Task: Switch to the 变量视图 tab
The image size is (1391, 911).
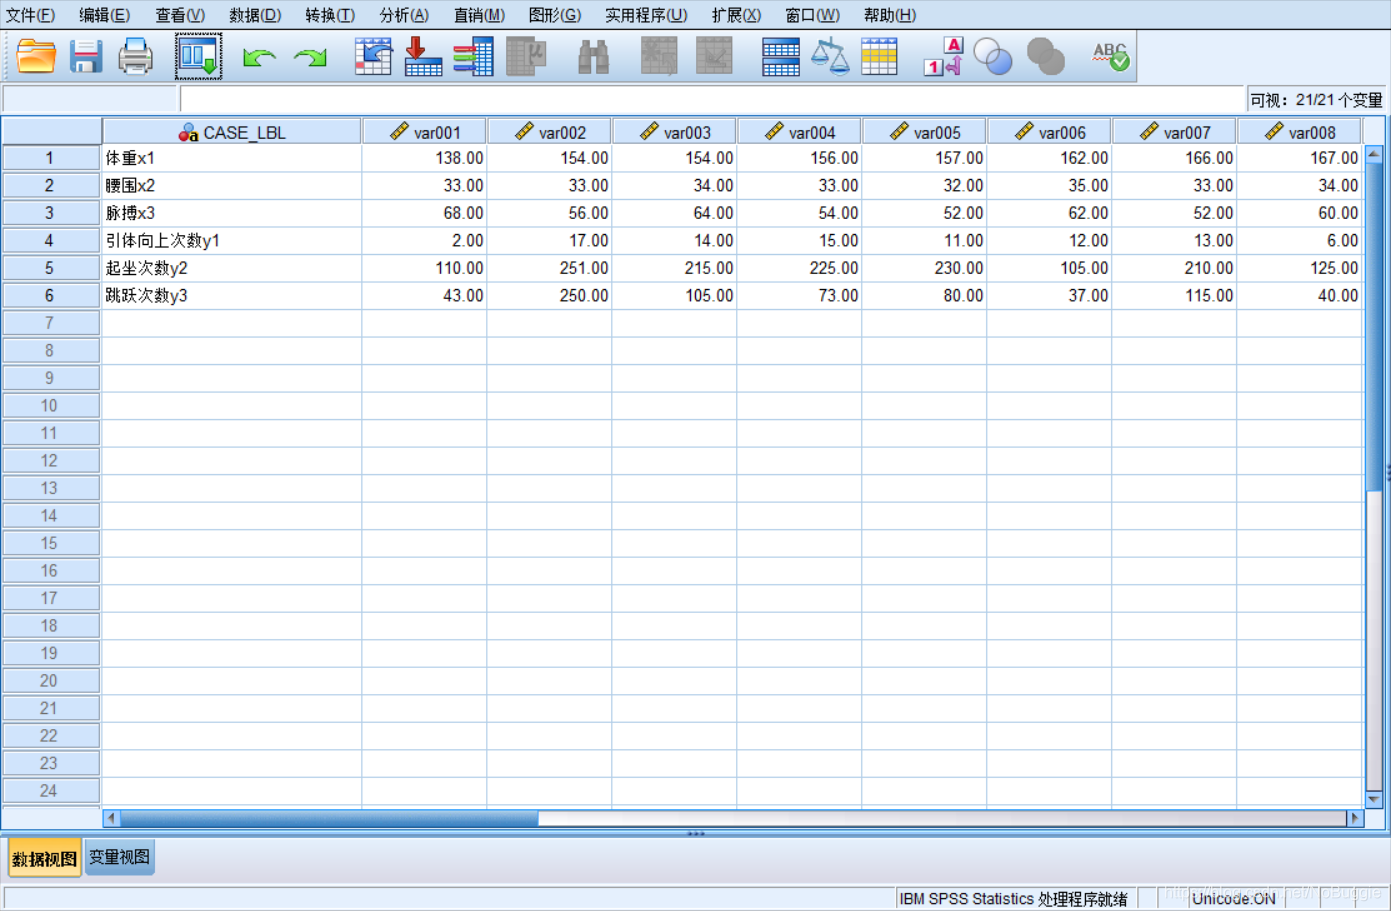Action: pyautogui.click(x=120, y=857)
